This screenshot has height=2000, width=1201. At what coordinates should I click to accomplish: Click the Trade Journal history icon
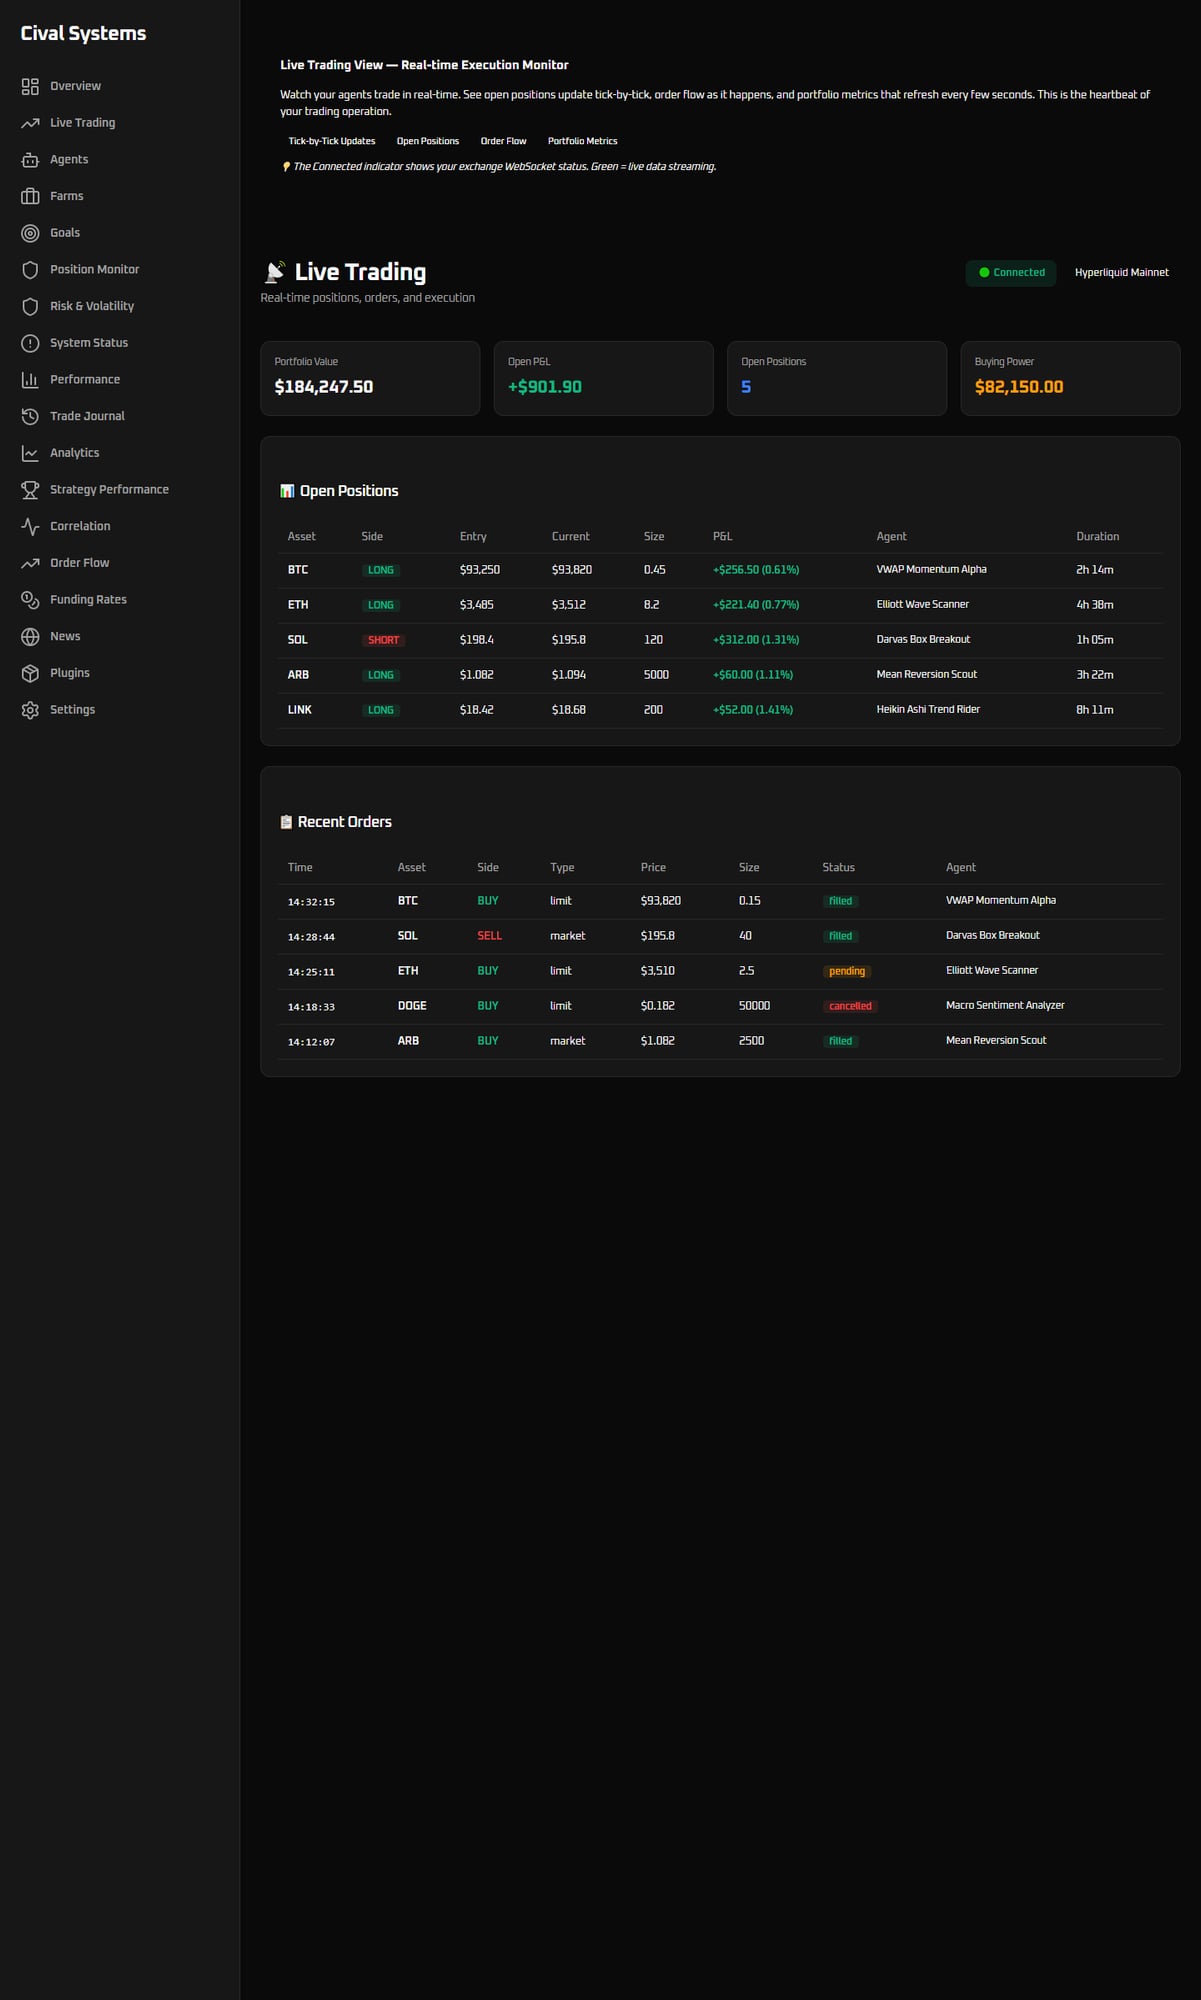coord(30,416)
